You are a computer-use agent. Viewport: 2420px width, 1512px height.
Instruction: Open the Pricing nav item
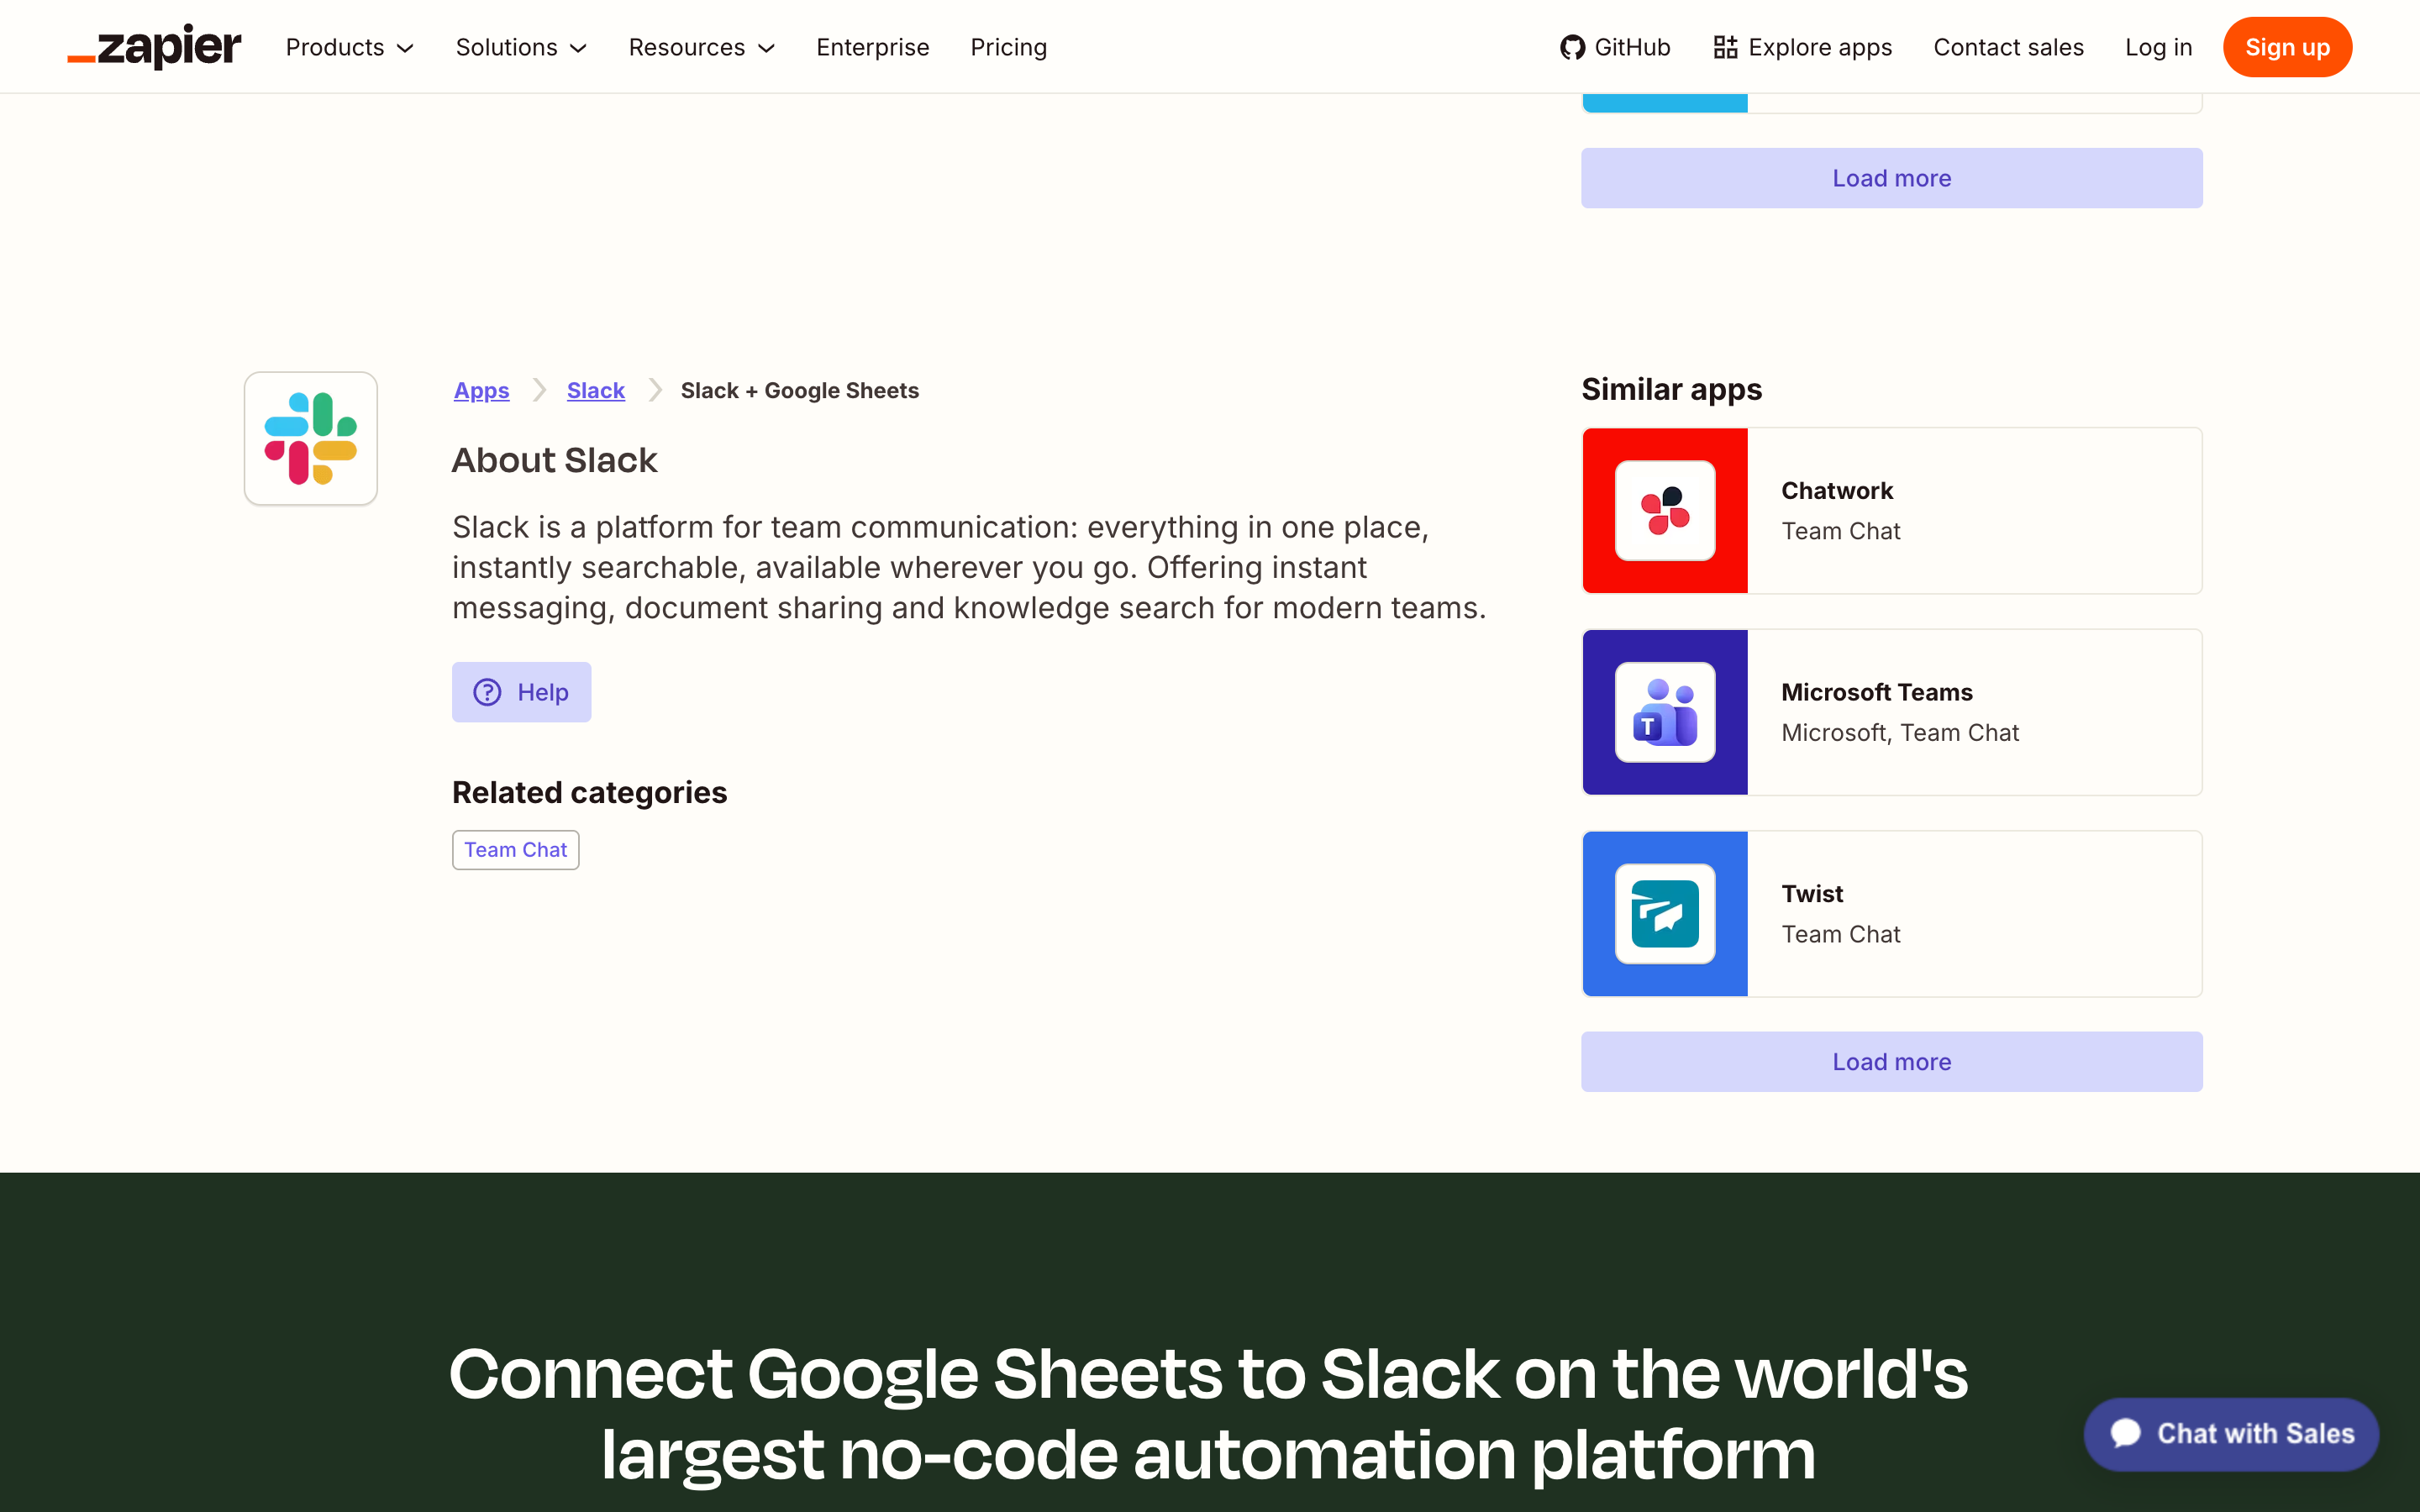tap(1008, 47)
